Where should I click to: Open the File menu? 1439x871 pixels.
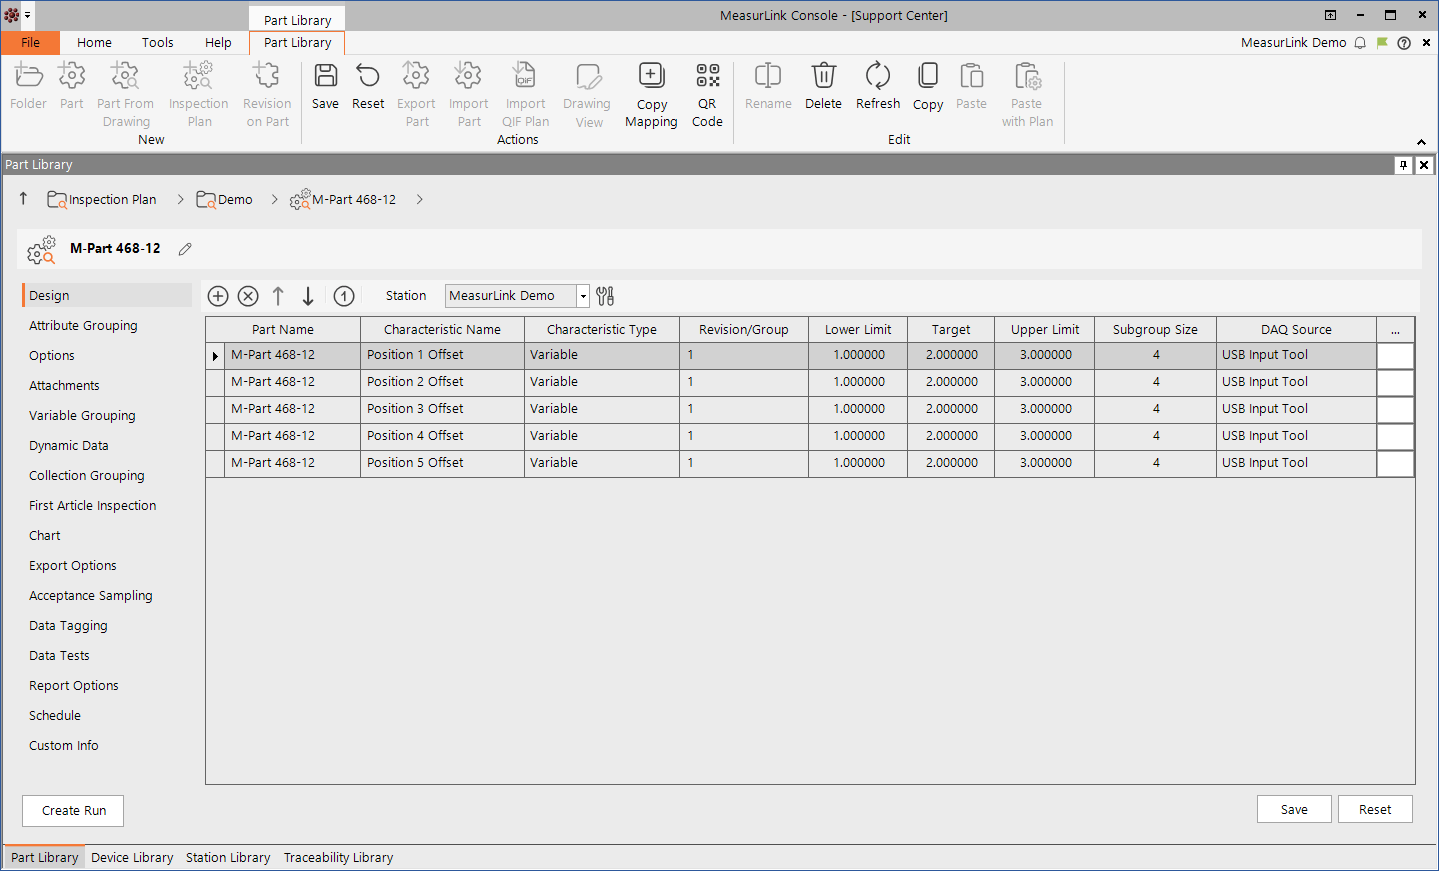(x=31, y=43)
